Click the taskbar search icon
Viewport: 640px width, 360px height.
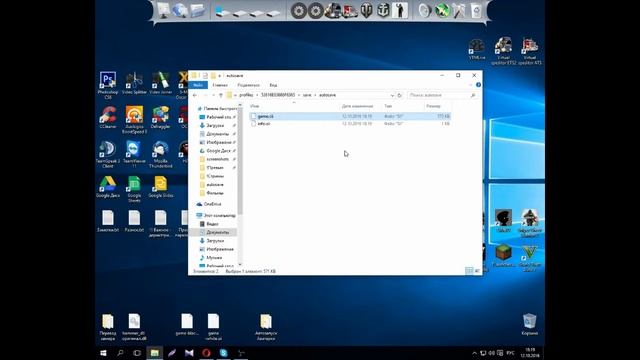click(120, 353)
